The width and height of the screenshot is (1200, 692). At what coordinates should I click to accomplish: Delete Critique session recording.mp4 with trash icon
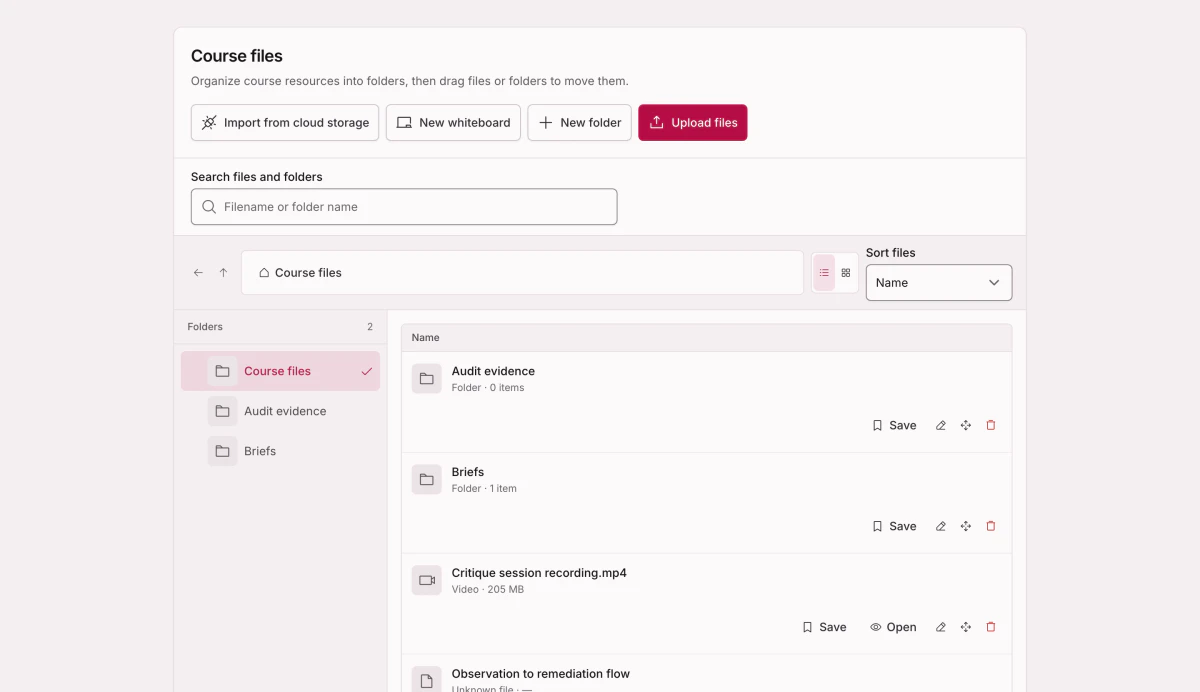tap(991, 627)
